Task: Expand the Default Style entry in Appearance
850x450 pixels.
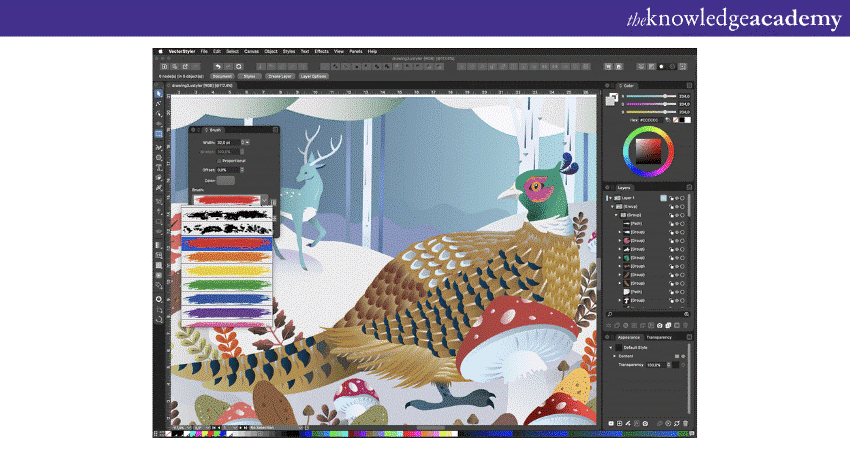Action: pos(611,347)
